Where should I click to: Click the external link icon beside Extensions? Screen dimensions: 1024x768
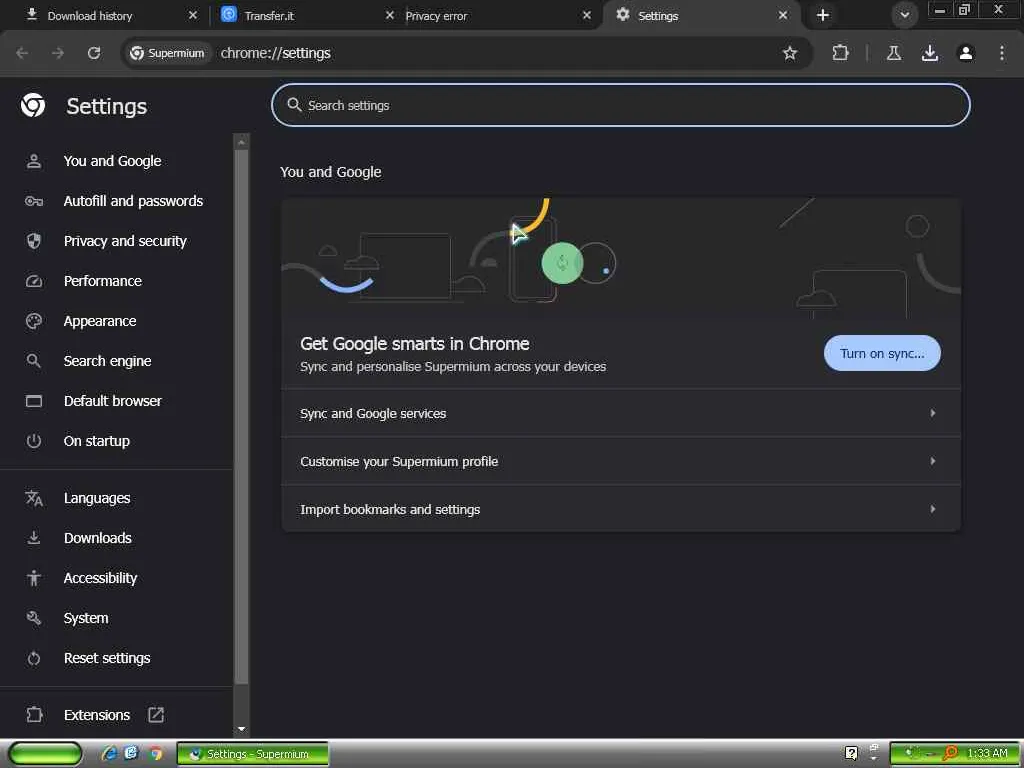(x=156, y=715)
